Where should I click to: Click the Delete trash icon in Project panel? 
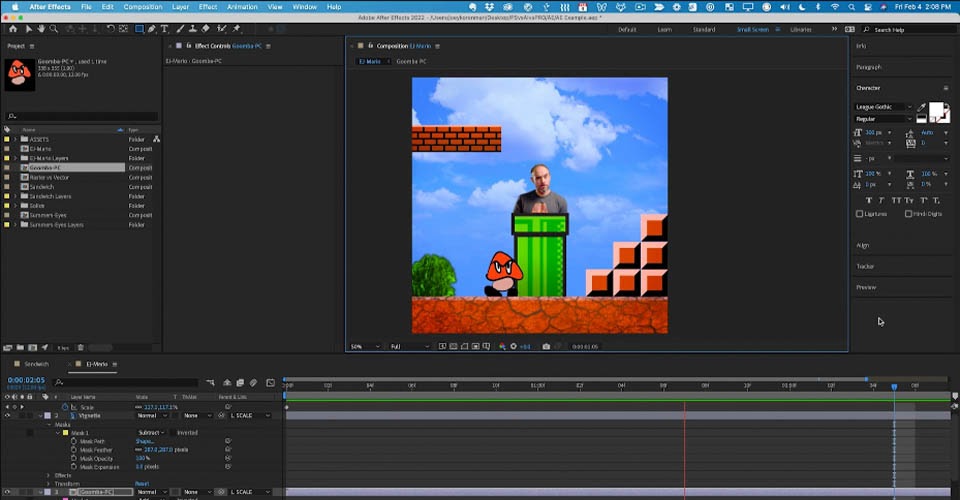click(x=80, y=348)
